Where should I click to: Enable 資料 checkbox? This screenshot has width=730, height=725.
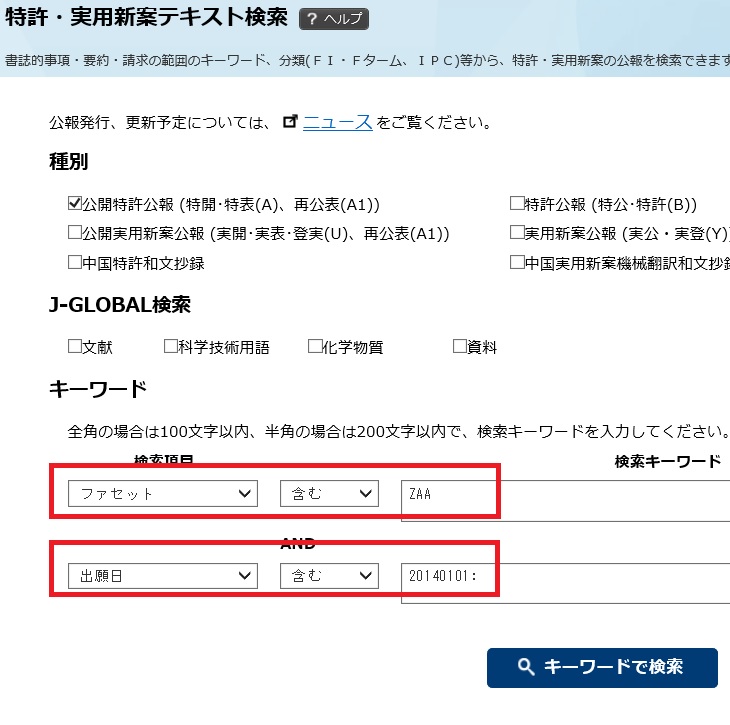click(460, 346)
